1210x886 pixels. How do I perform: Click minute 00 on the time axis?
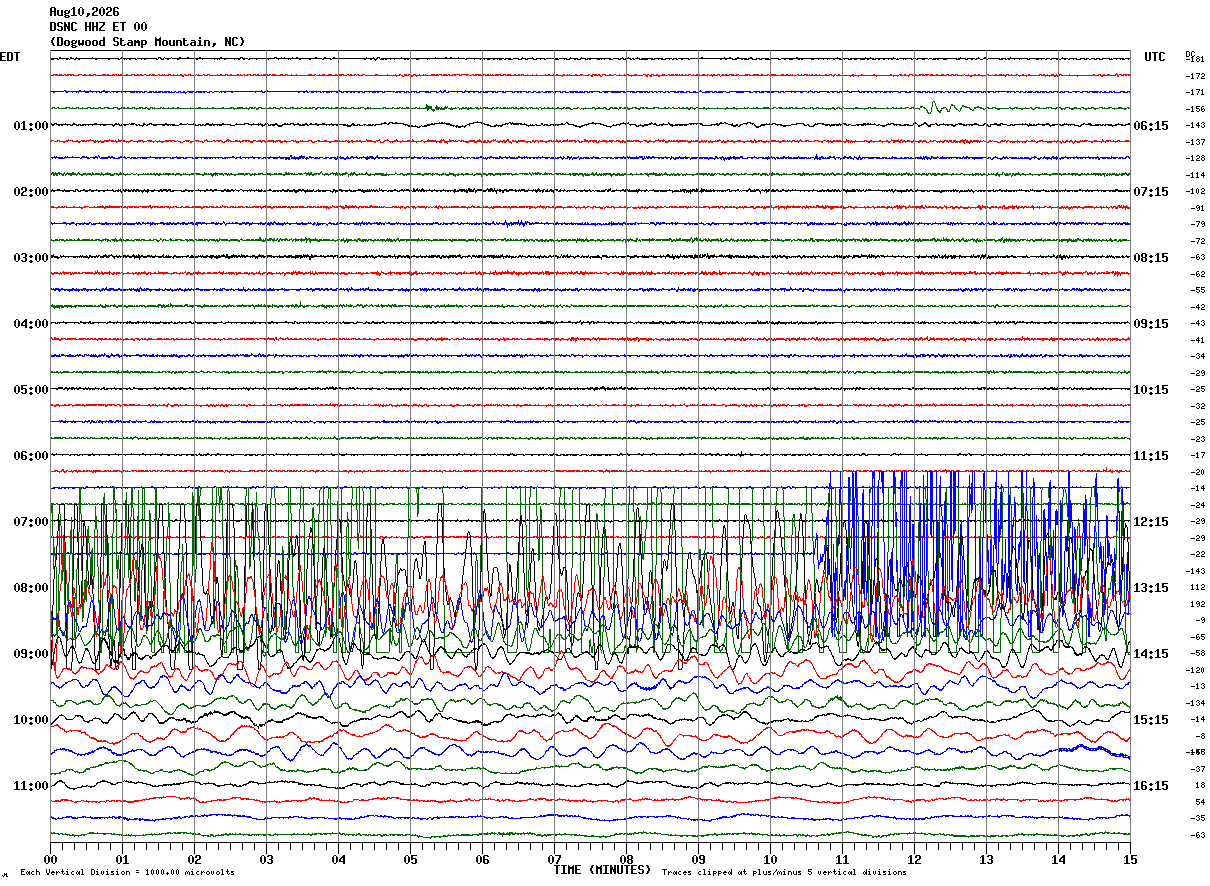50,859
